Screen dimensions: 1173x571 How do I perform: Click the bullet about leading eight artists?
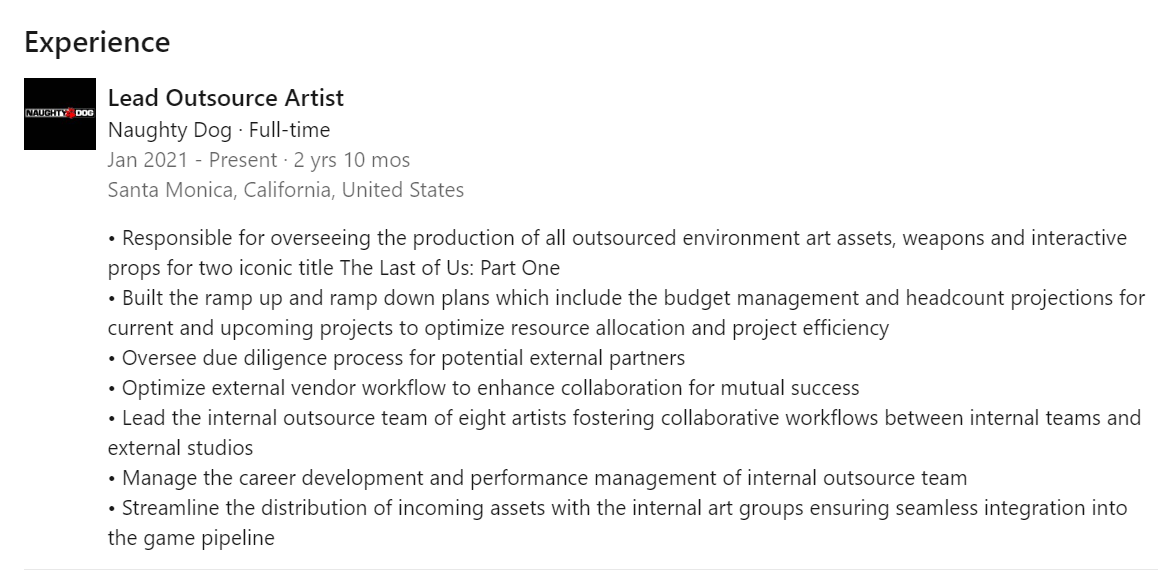[623, 418]
